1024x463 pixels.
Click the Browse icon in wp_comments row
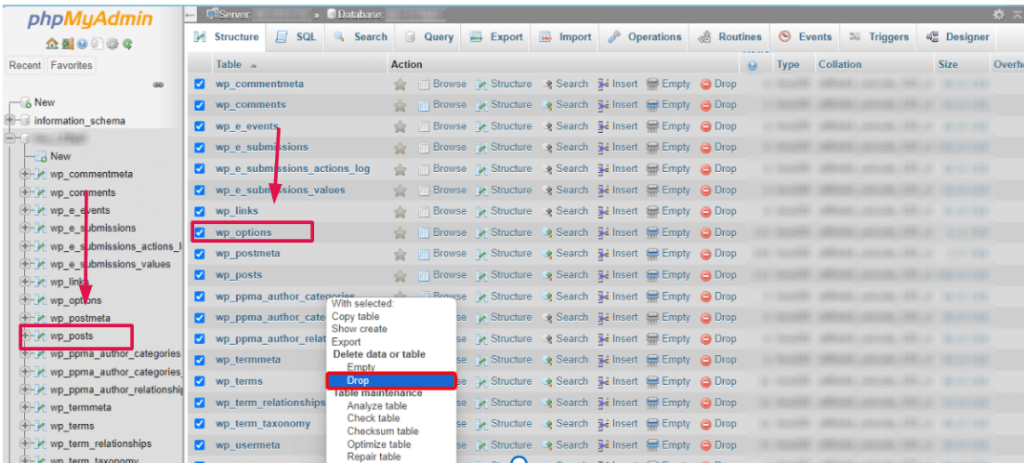(424, 105)
